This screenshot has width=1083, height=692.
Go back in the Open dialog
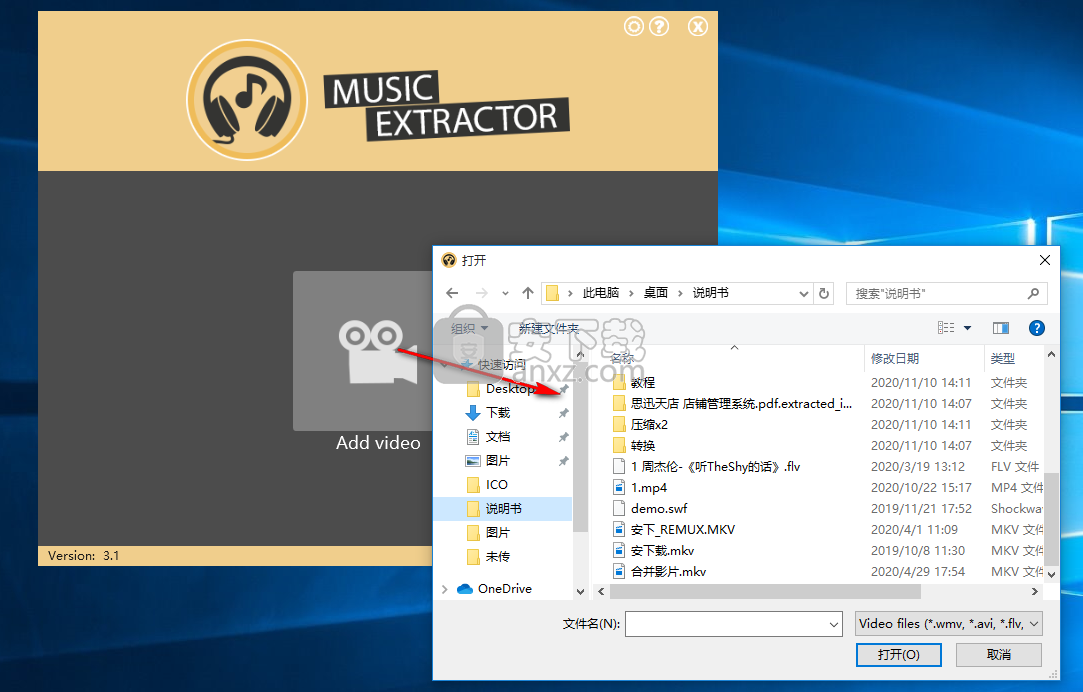(452, 293)
